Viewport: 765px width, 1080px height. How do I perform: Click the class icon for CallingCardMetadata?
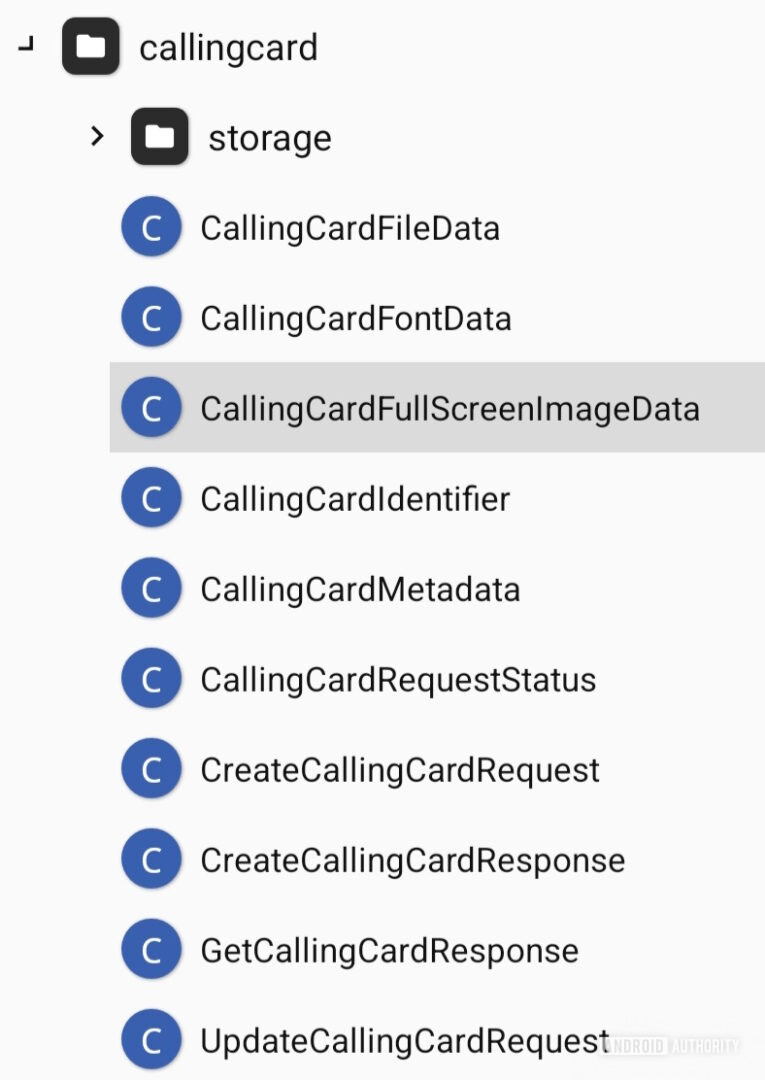[x=151, y=588]
